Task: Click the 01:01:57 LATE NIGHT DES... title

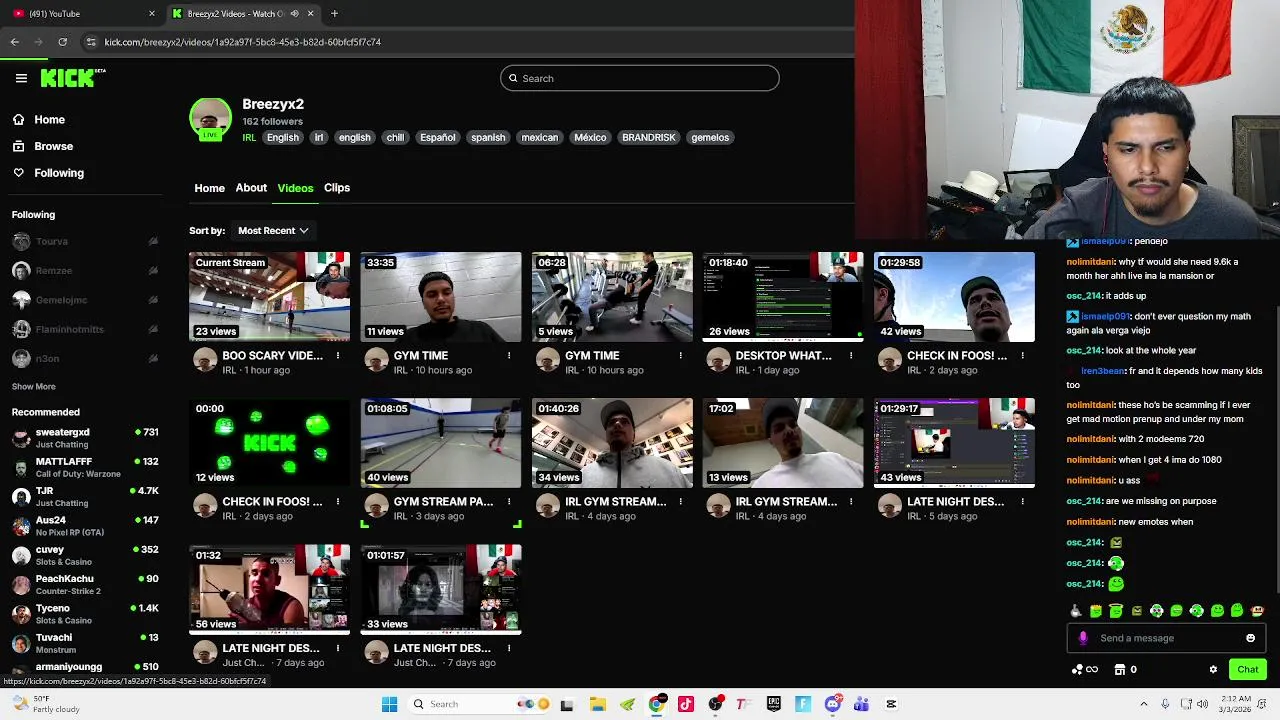Action: pyautogui.click(x=442, y=648)
